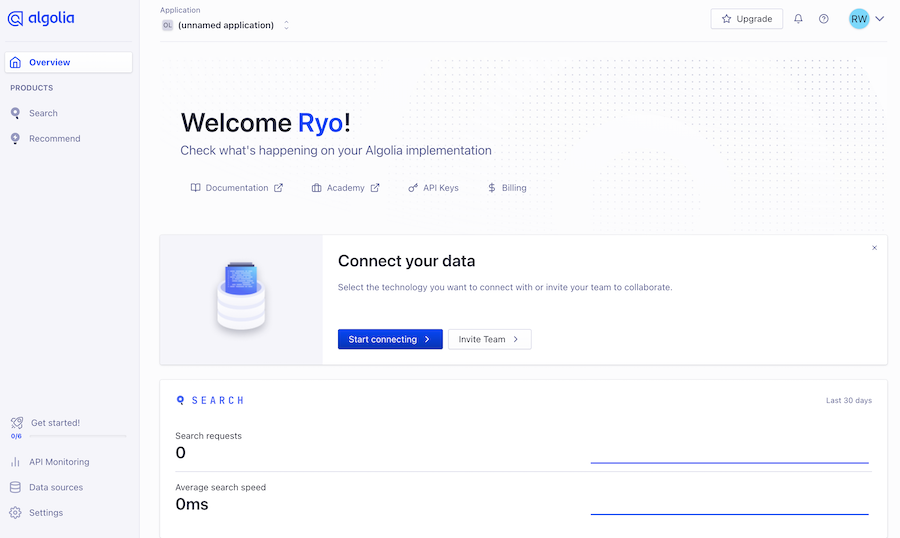Expand the account menu chevron

pos(880,19)
